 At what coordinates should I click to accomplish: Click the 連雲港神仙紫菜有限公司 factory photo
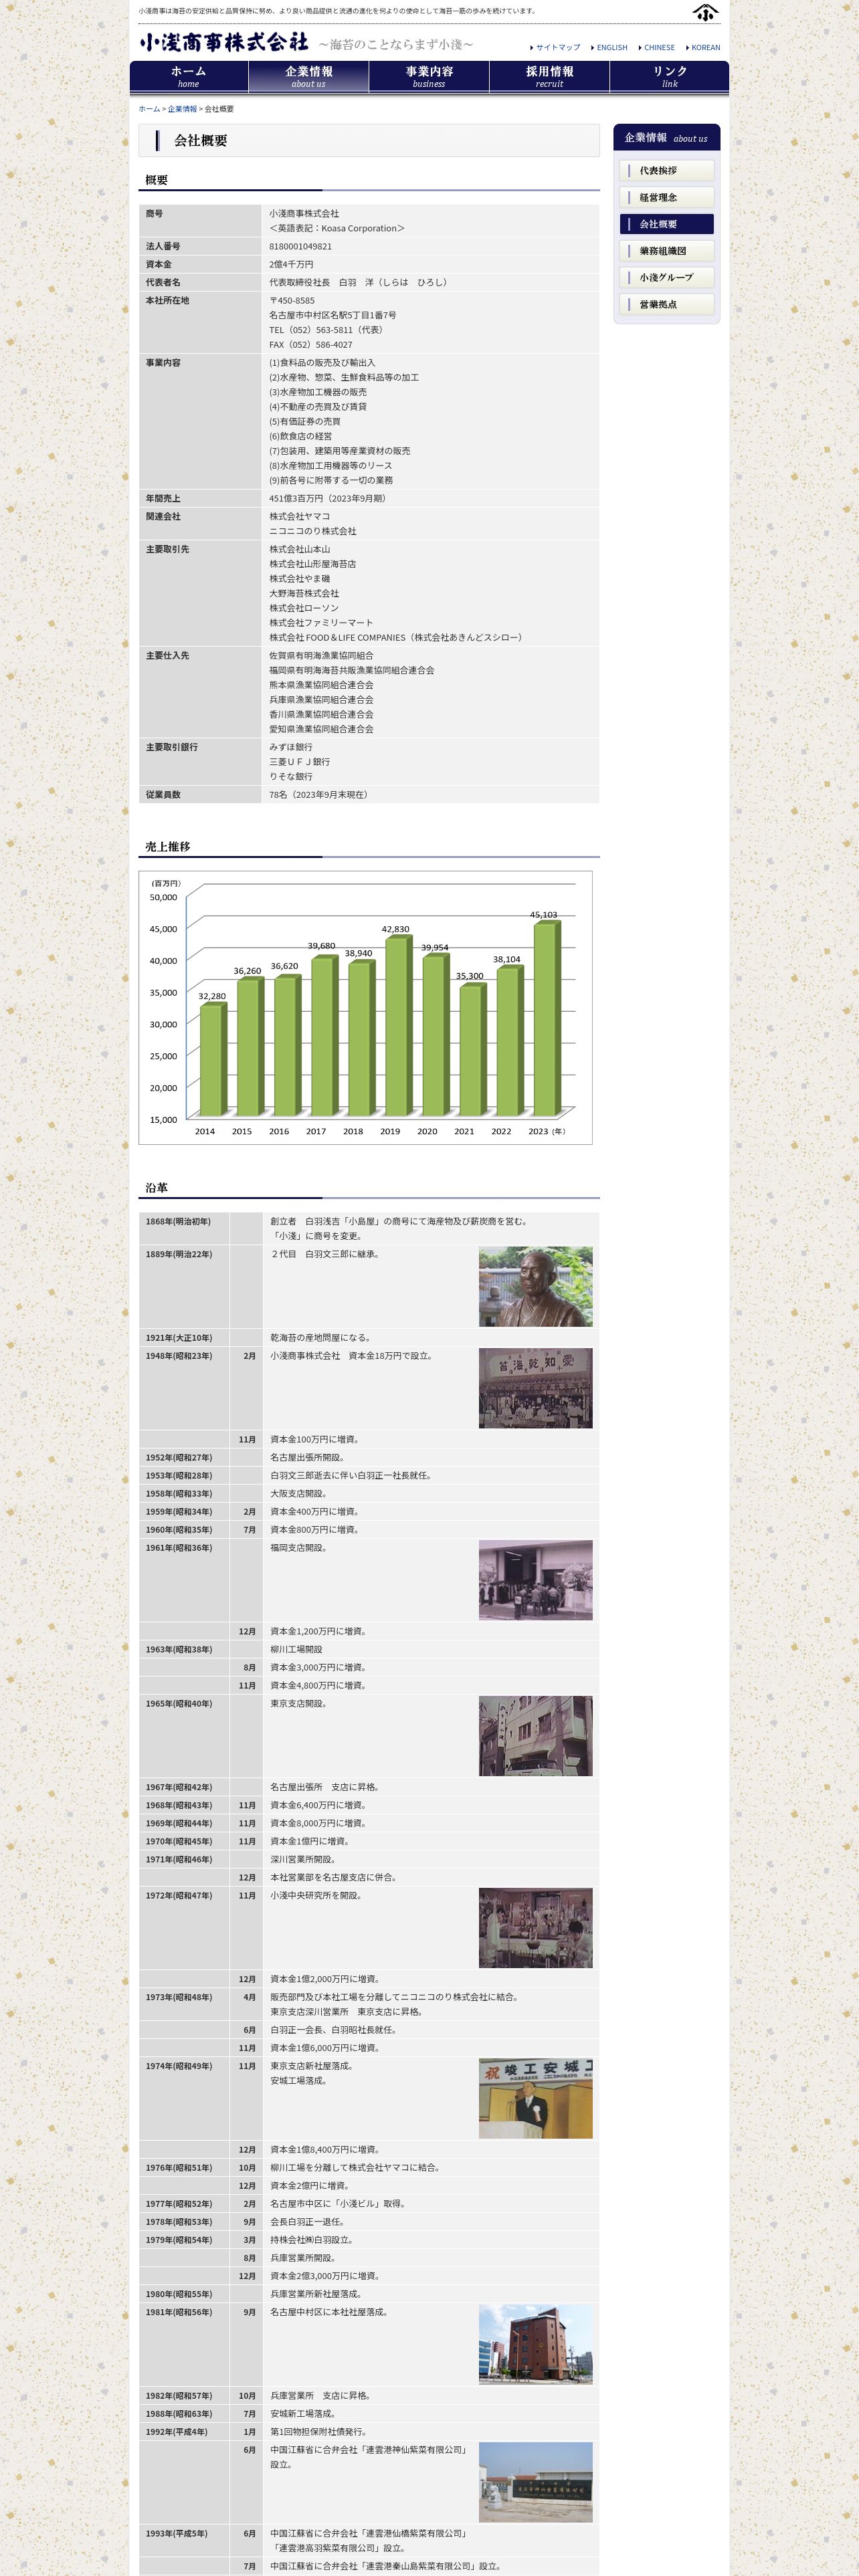(x=535, y=2482)
